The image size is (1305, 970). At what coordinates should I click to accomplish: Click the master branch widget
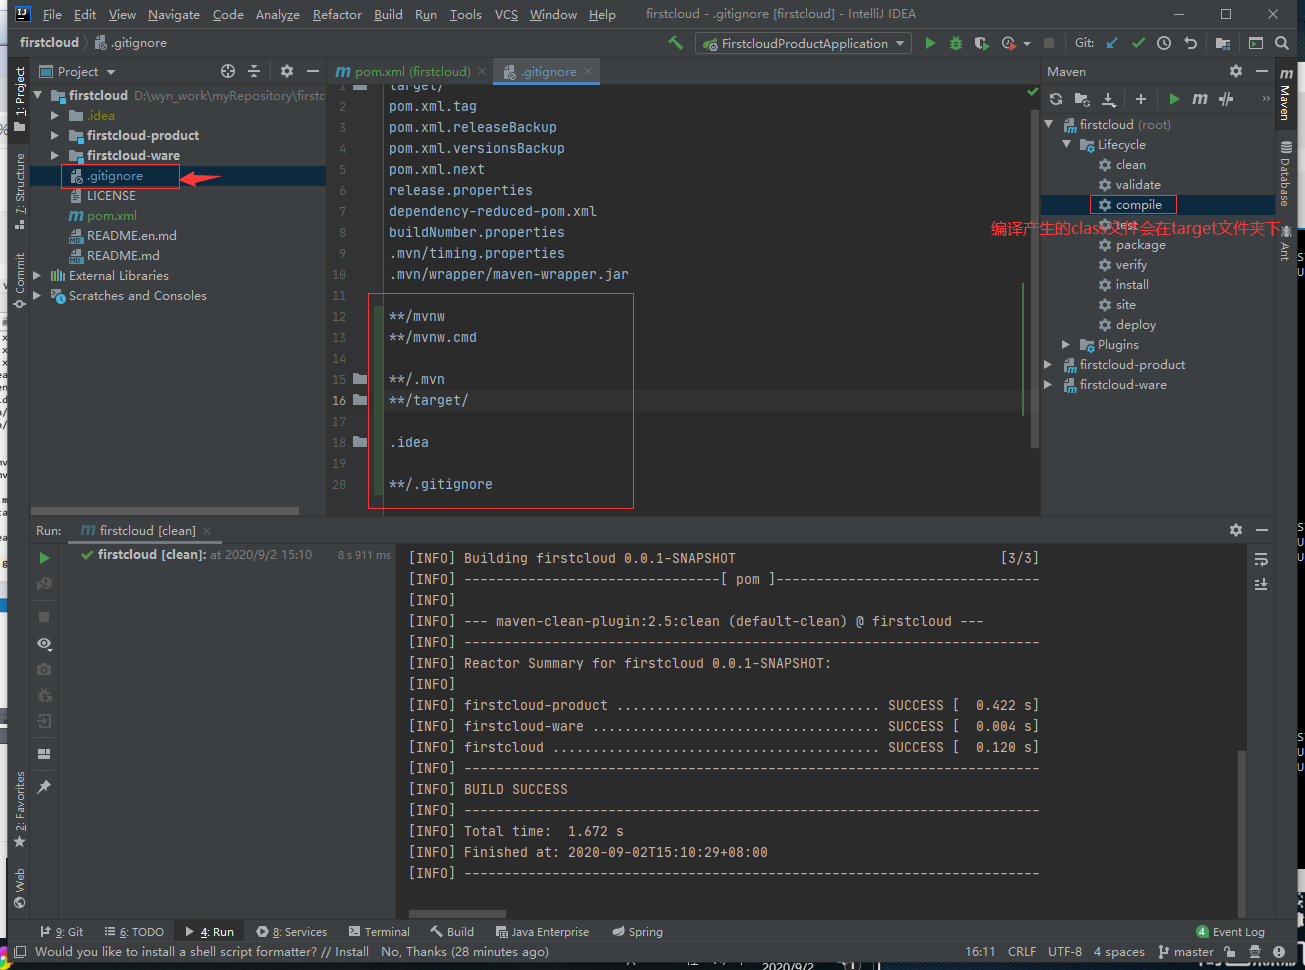1185,952
